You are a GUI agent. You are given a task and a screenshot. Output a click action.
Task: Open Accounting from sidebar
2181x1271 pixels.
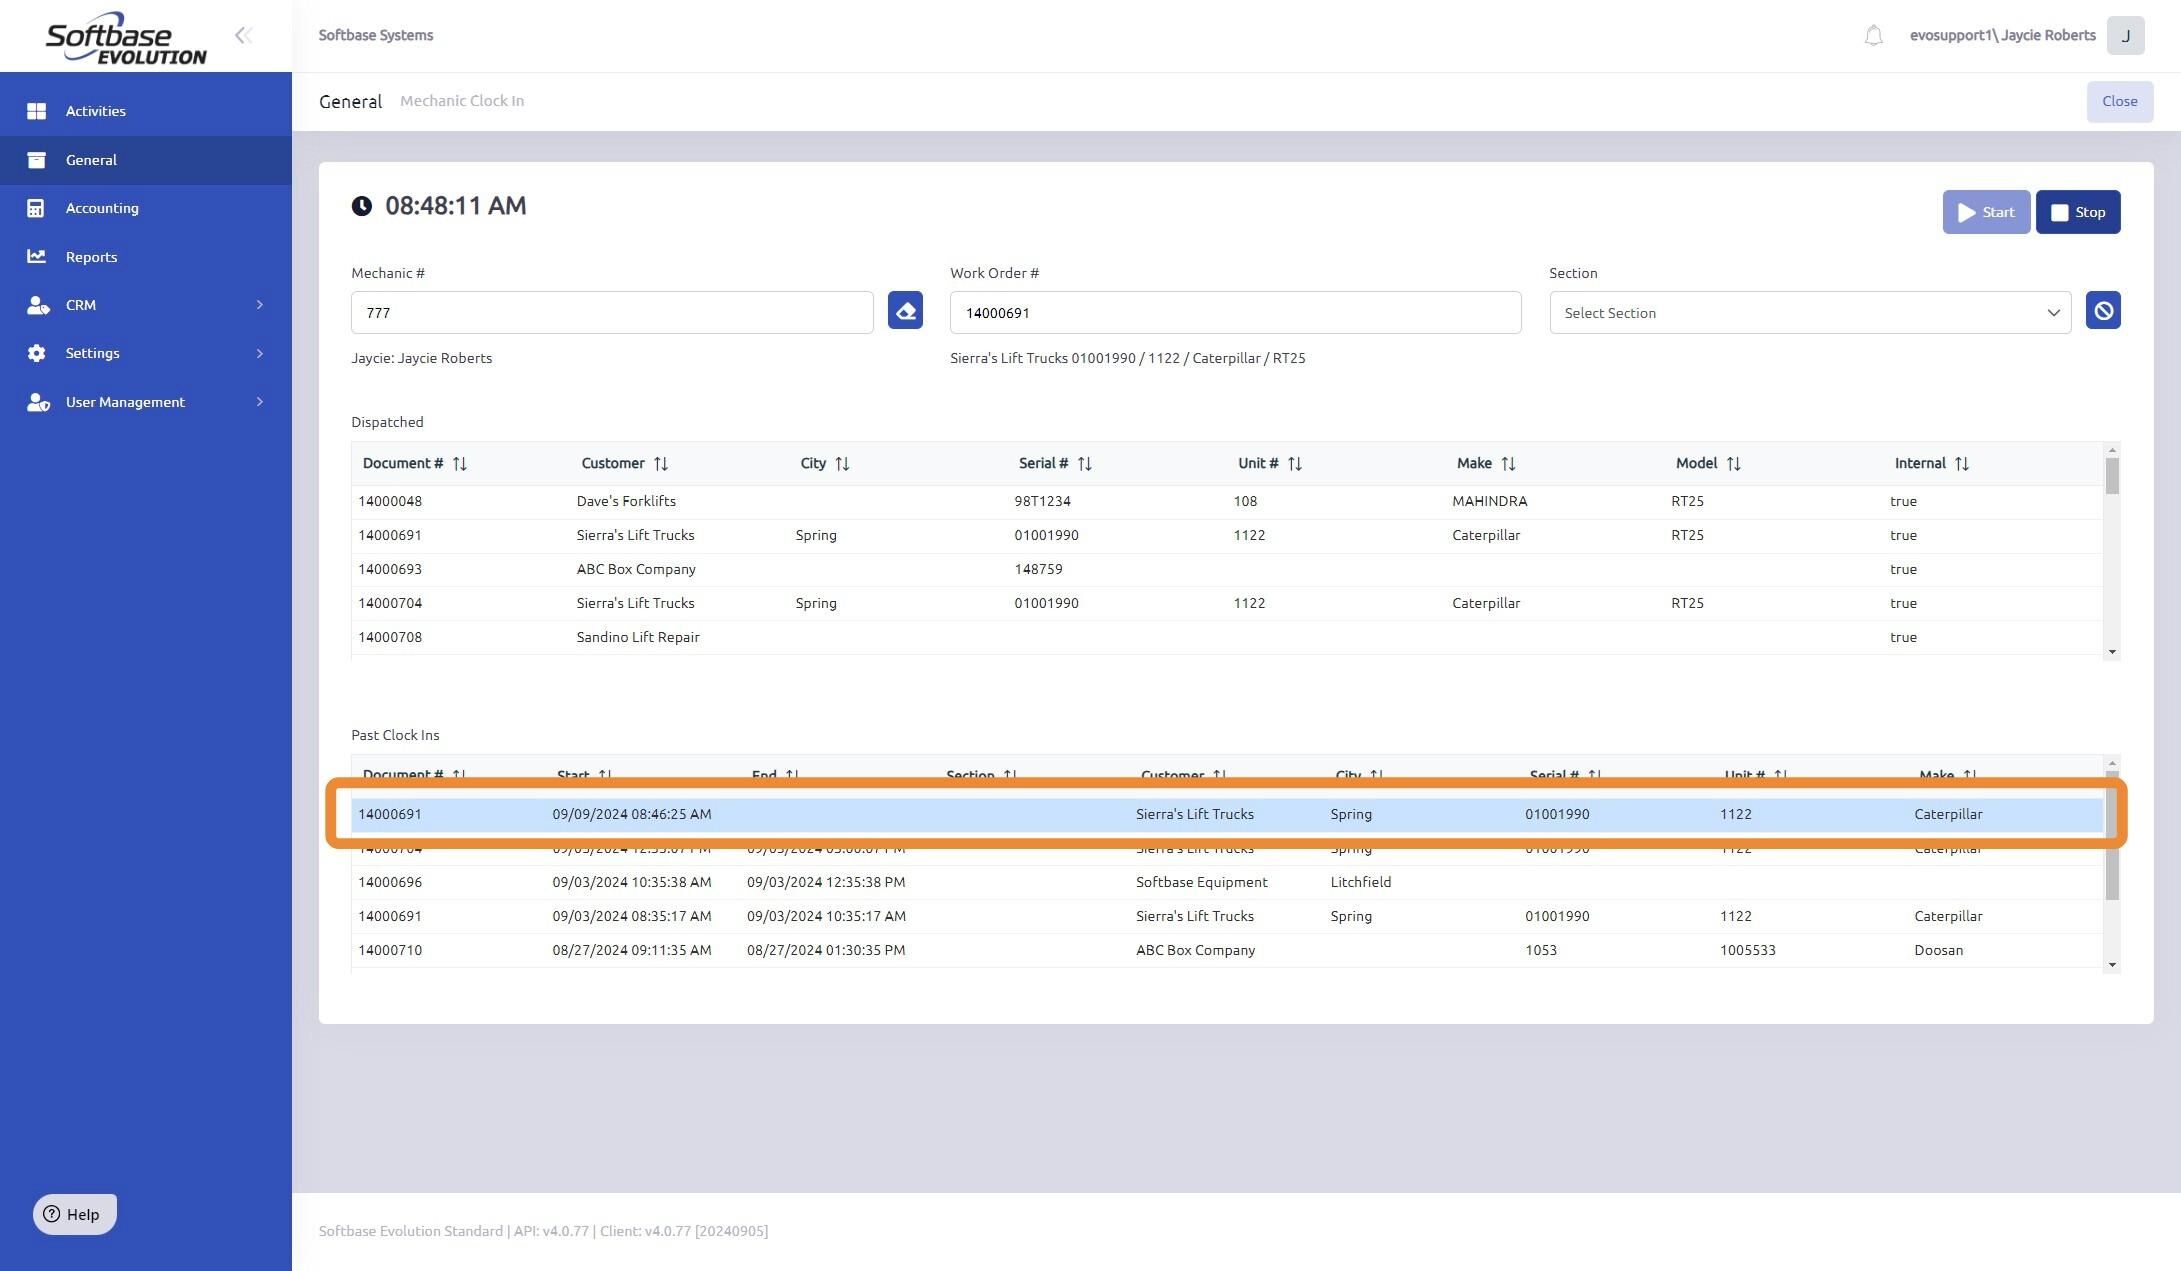pos(102,208)
